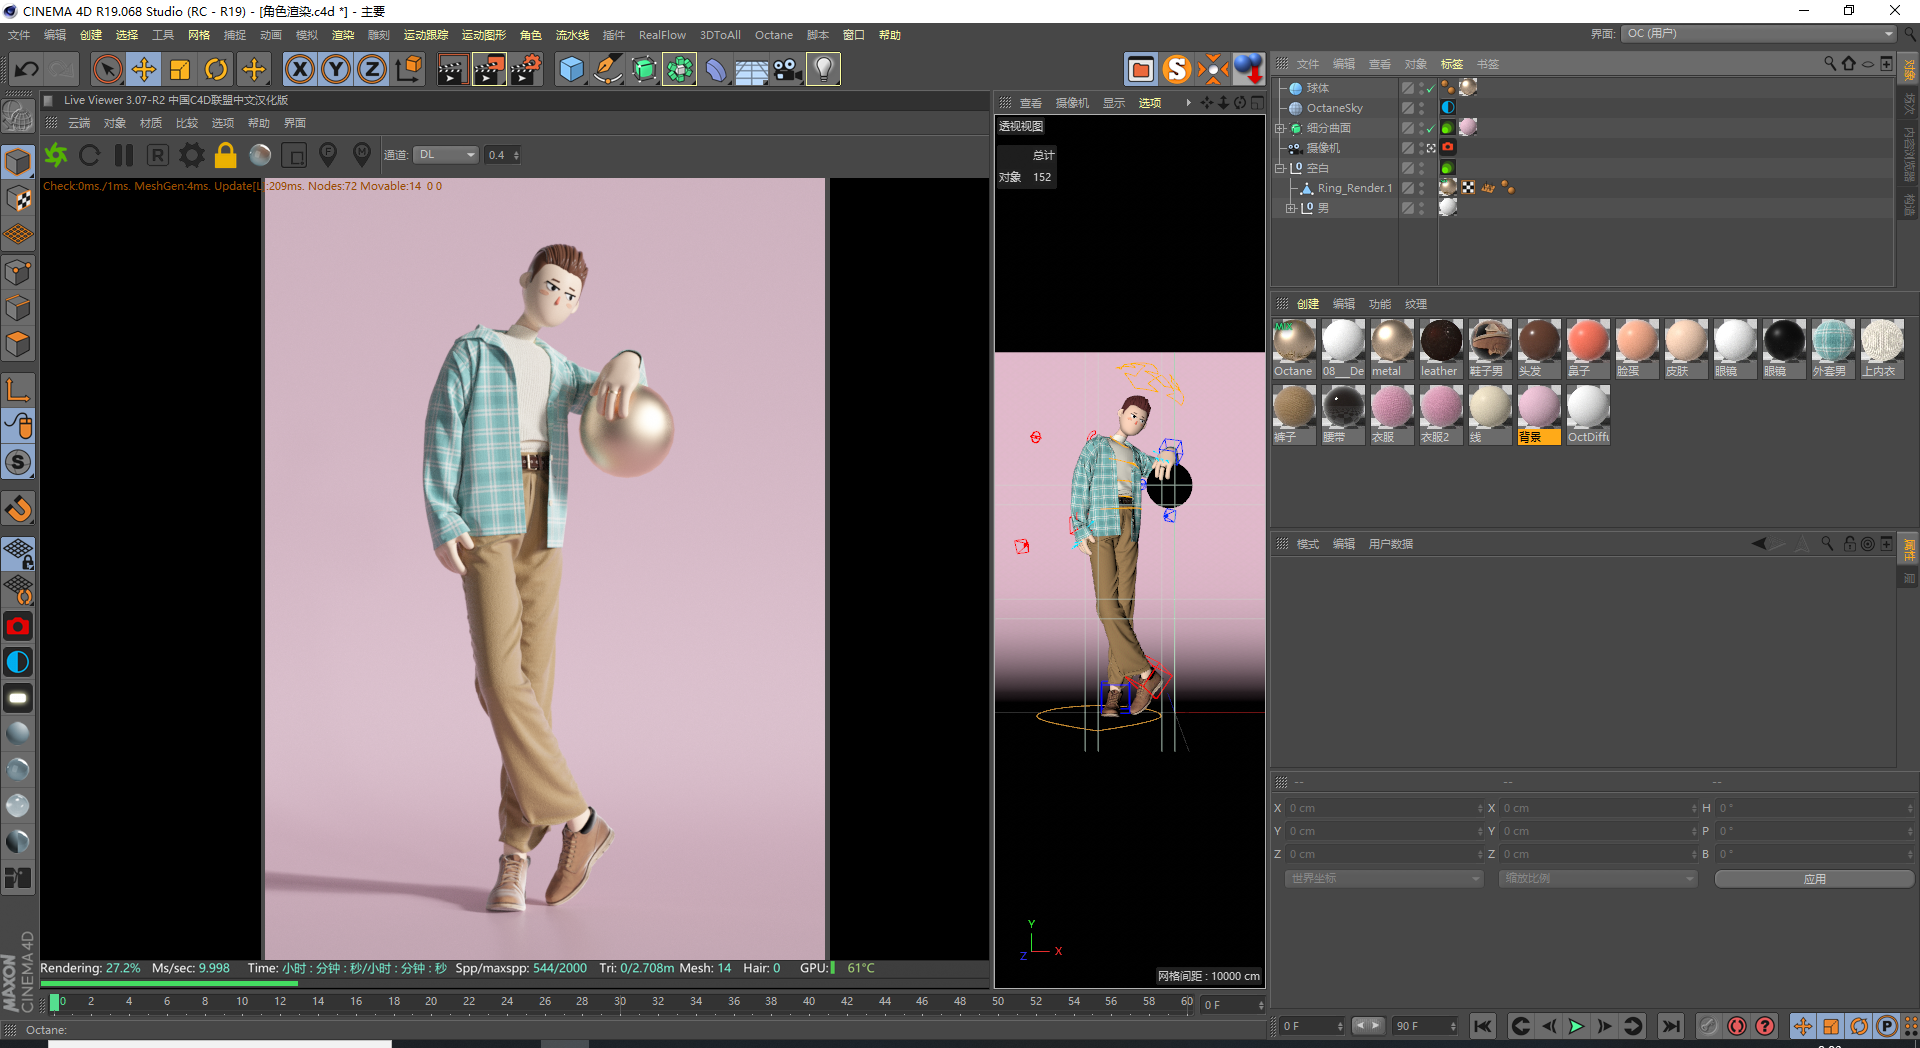The image size is (1920, 1048).
Task: Toggle visibility dots for OctaneSky object
Action: [x=1421, y=108]
